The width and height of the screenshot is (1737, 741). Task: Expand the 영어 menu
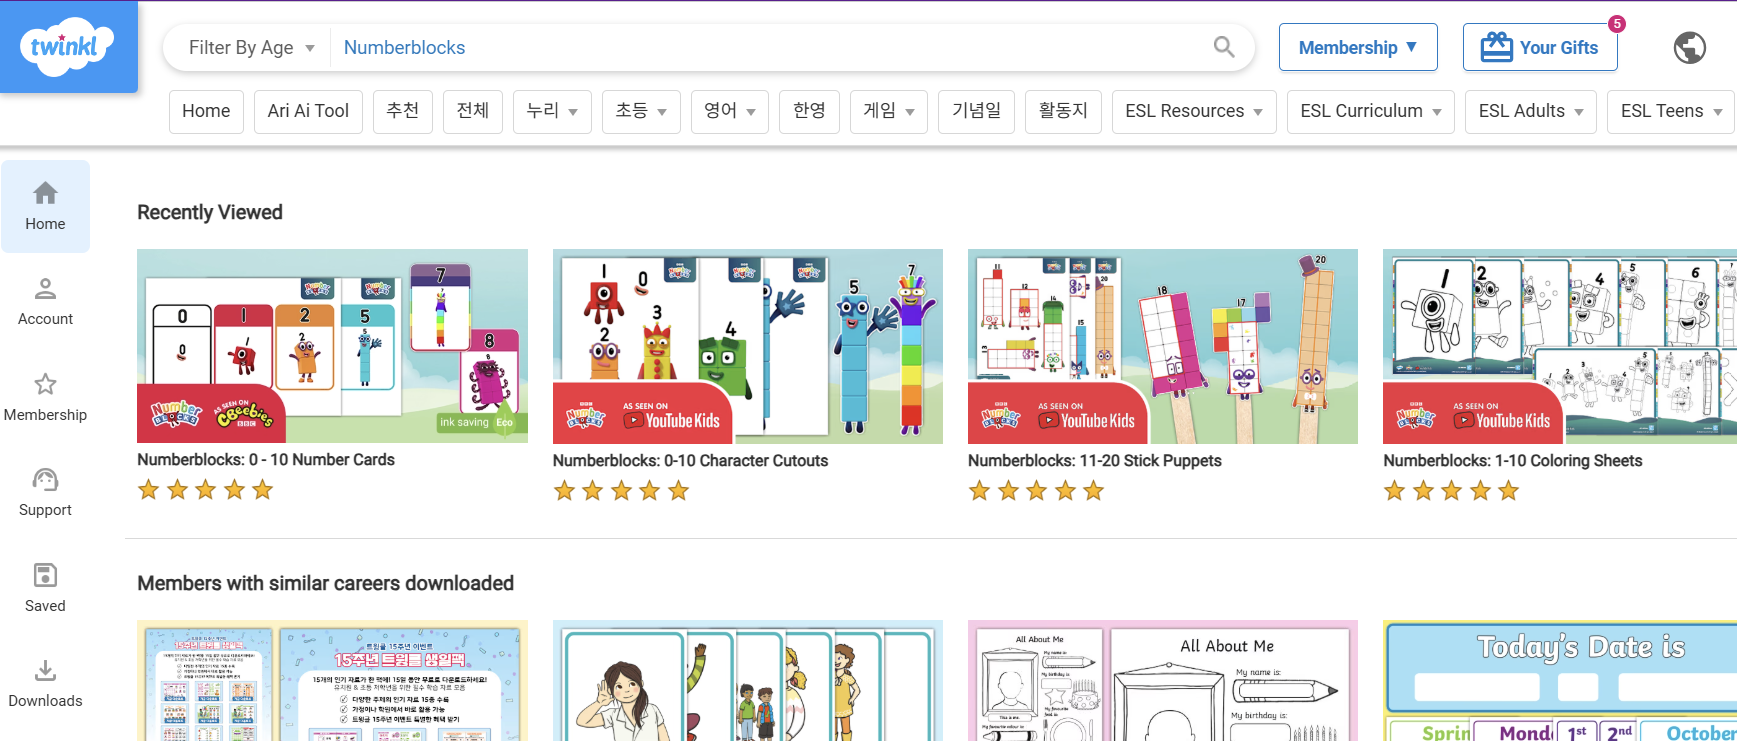730,111
